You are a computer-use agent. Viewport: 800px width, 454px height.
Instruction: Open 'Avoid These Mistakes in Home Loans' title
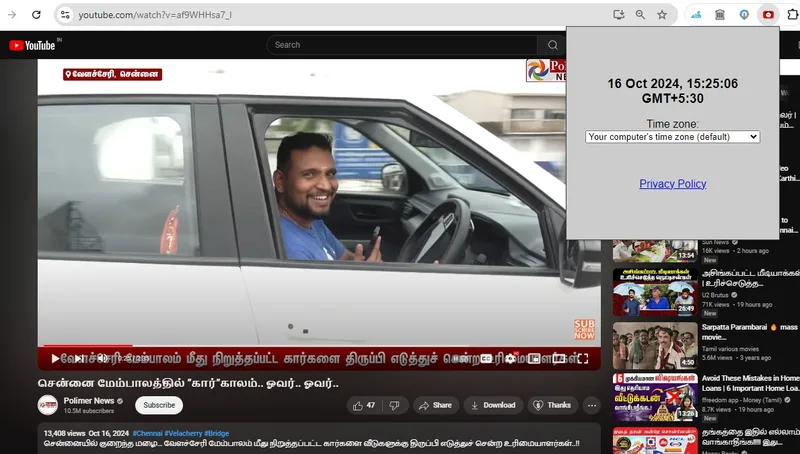[x=751, y=383]
